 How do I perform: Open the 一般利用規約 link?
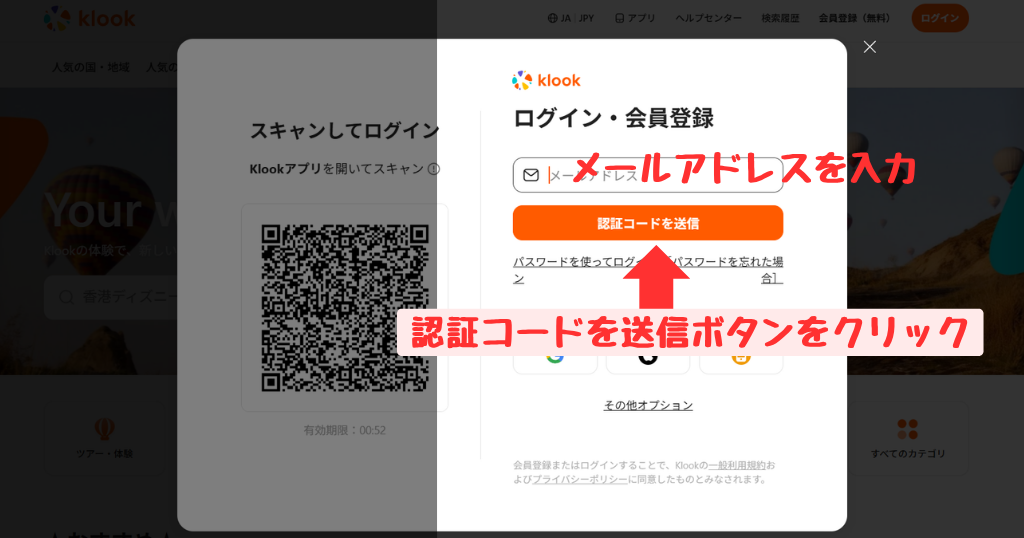737,465
